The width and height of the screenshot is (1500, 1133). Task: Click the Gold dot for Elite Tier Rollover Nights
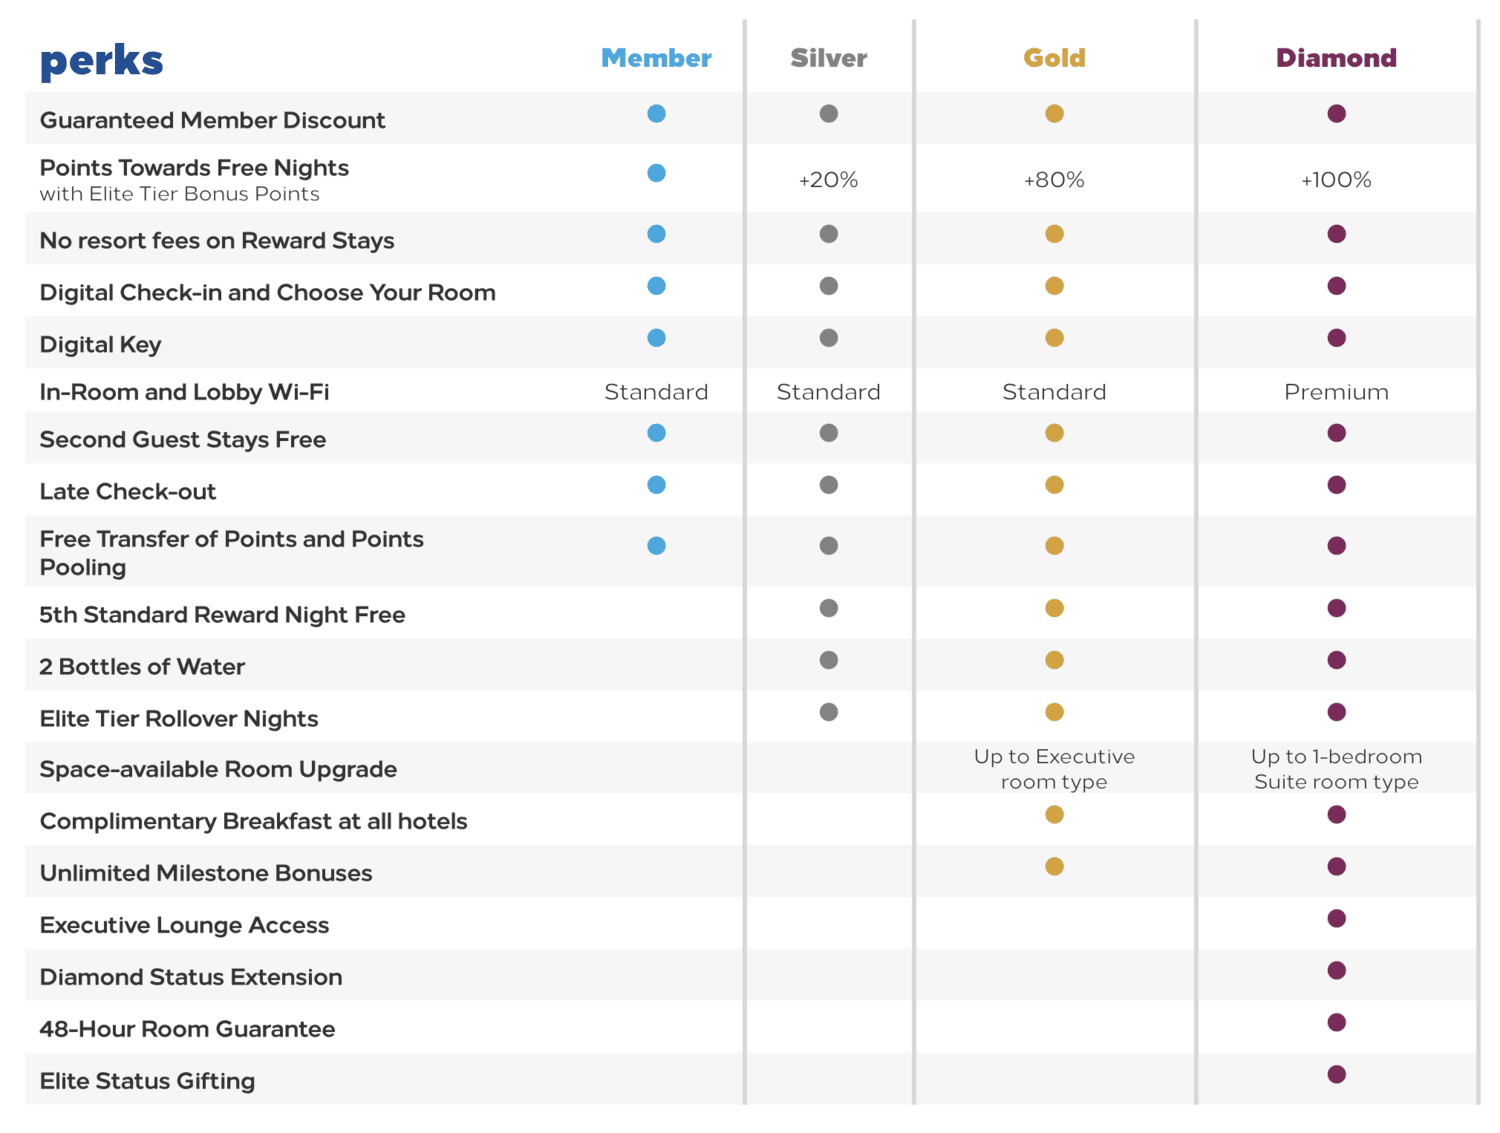click(x=1054, y=712)
